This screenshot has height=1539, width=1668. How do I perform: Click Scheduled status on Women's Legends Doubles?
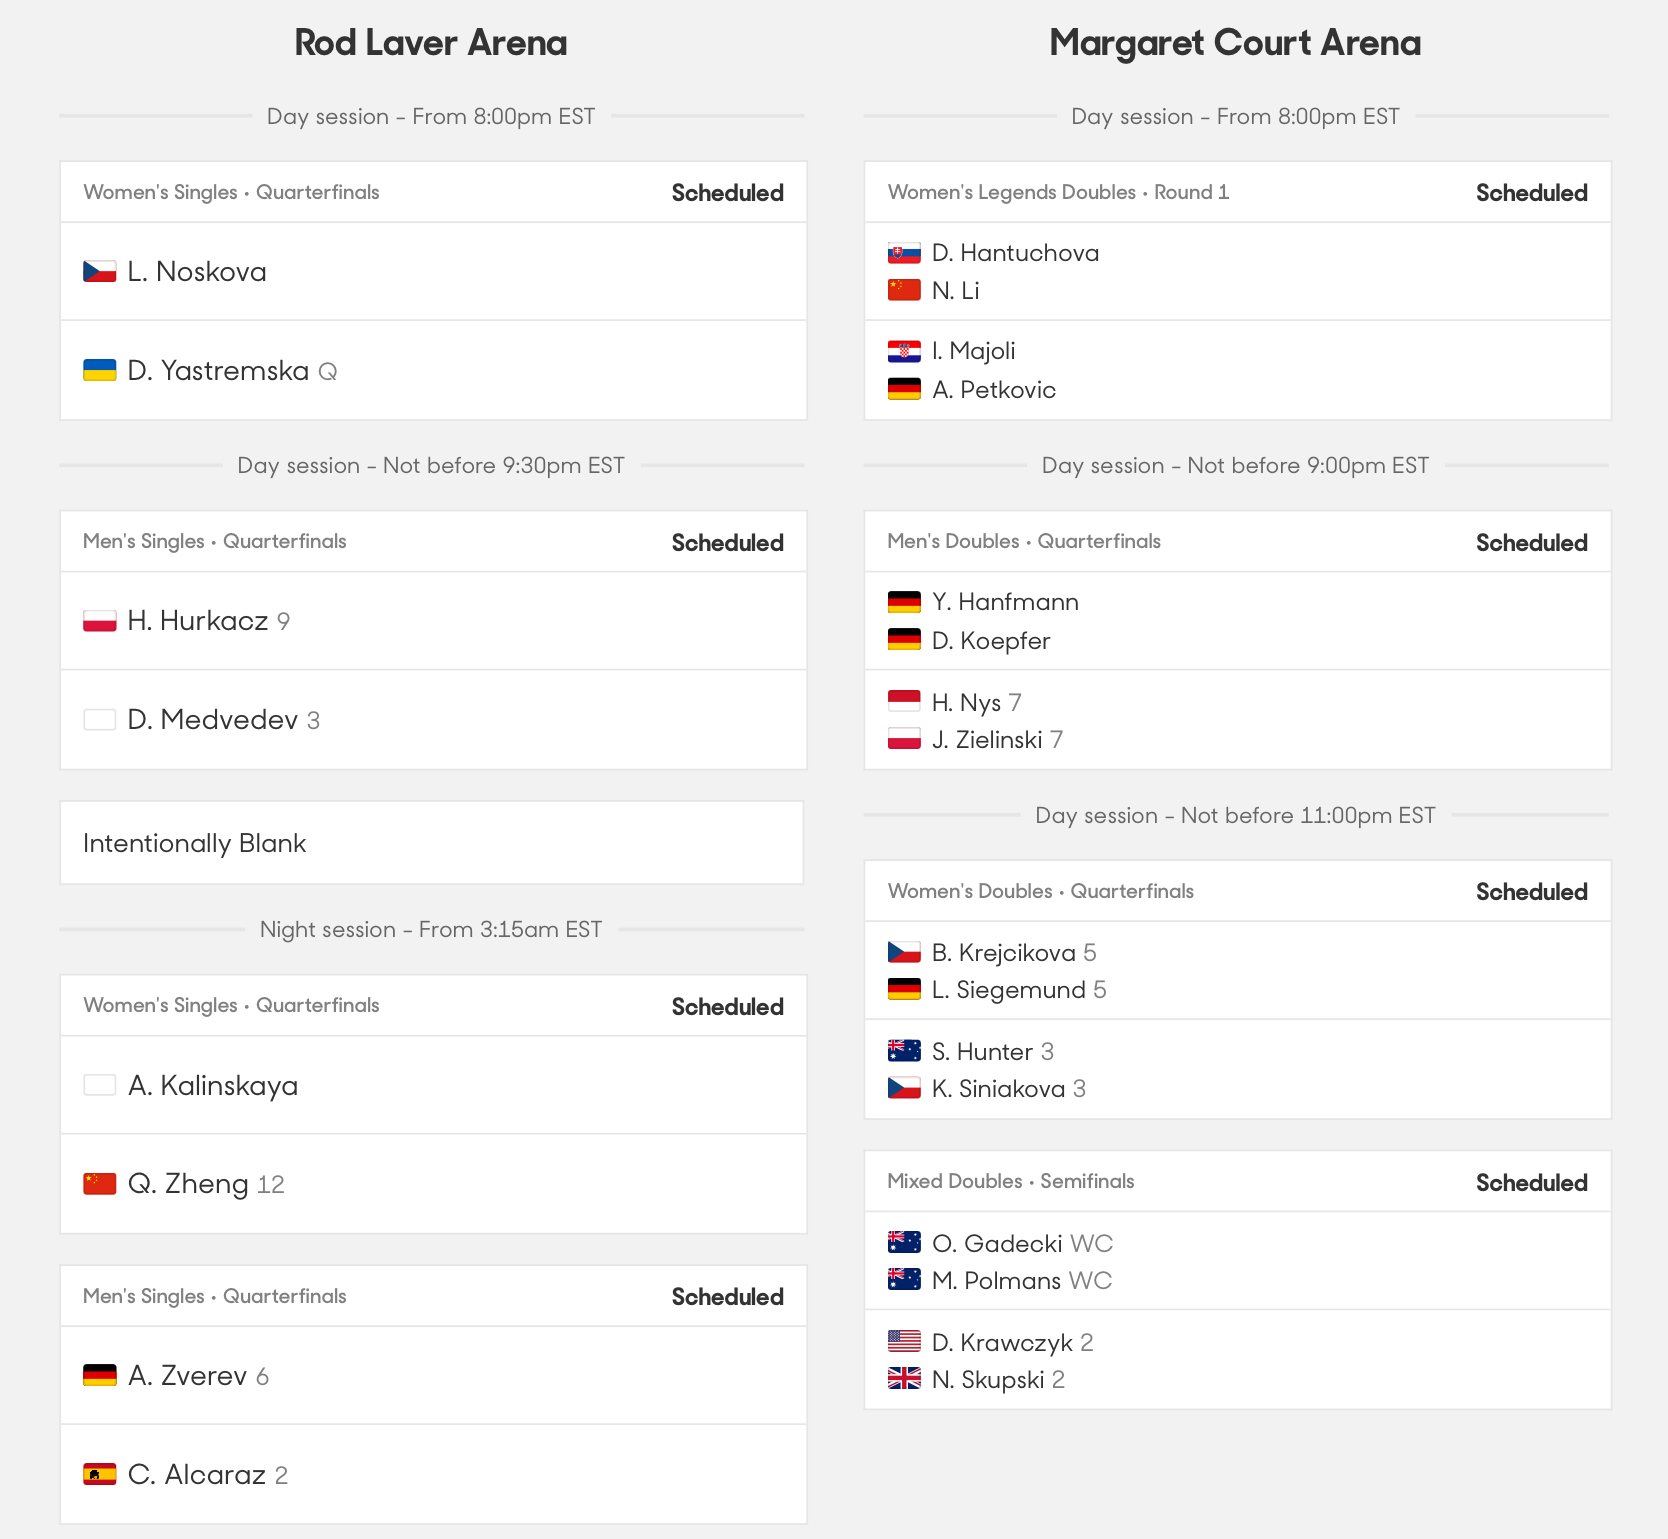pos(1531,193)
